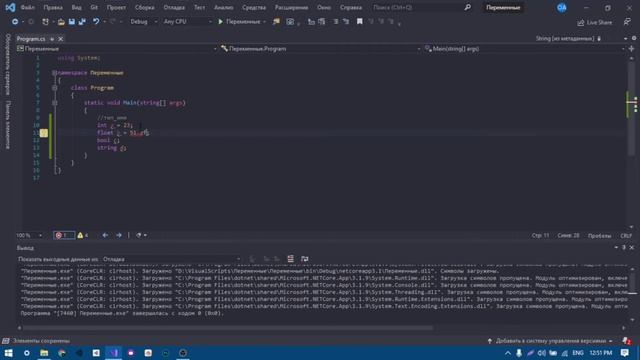Click the Clear All output icon

click(290, 259)
